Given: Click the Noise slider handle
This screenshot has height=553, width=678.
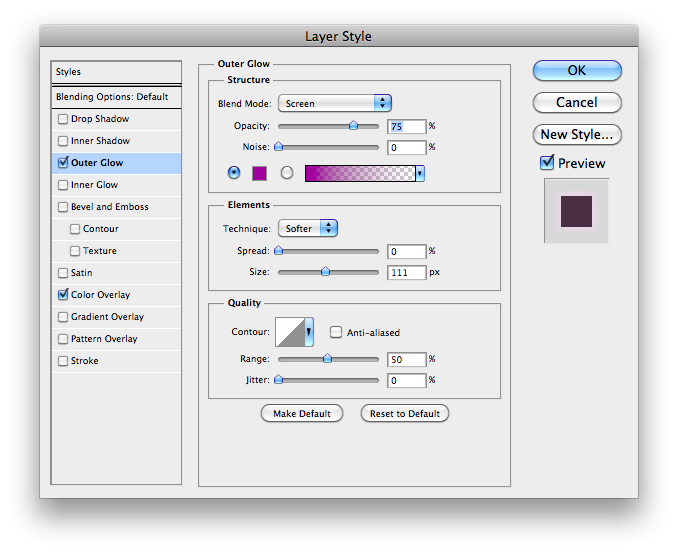Looking at the screenshot, I should [279, 147].
